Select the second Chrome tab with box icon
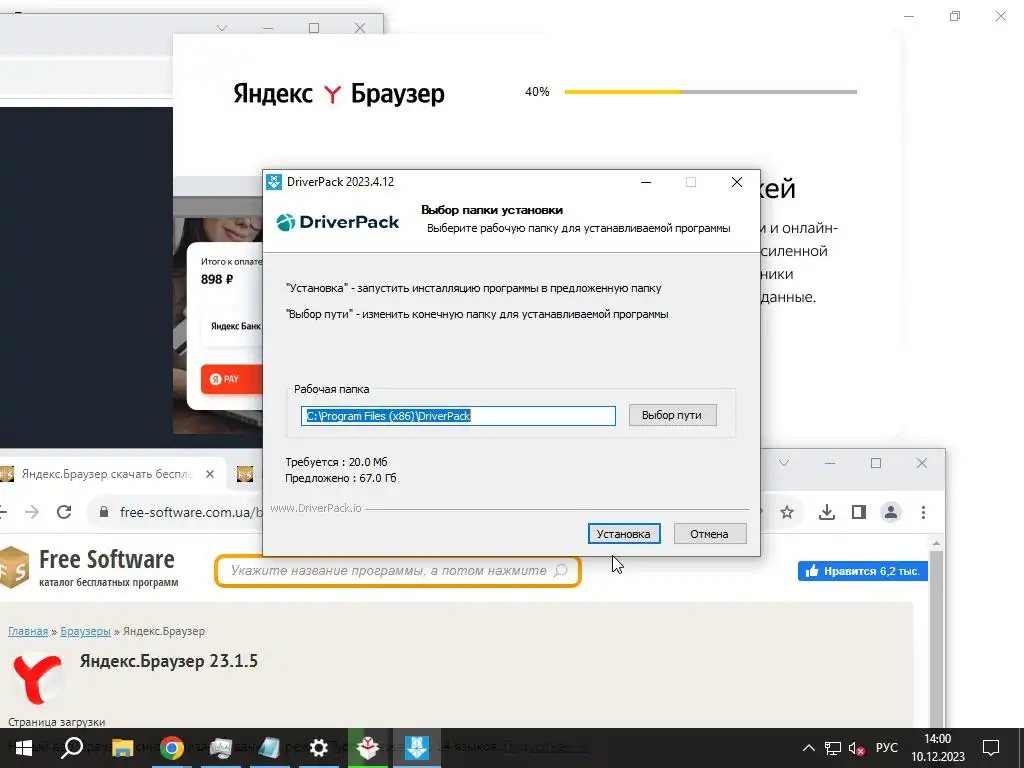 [x=245, y=474]
